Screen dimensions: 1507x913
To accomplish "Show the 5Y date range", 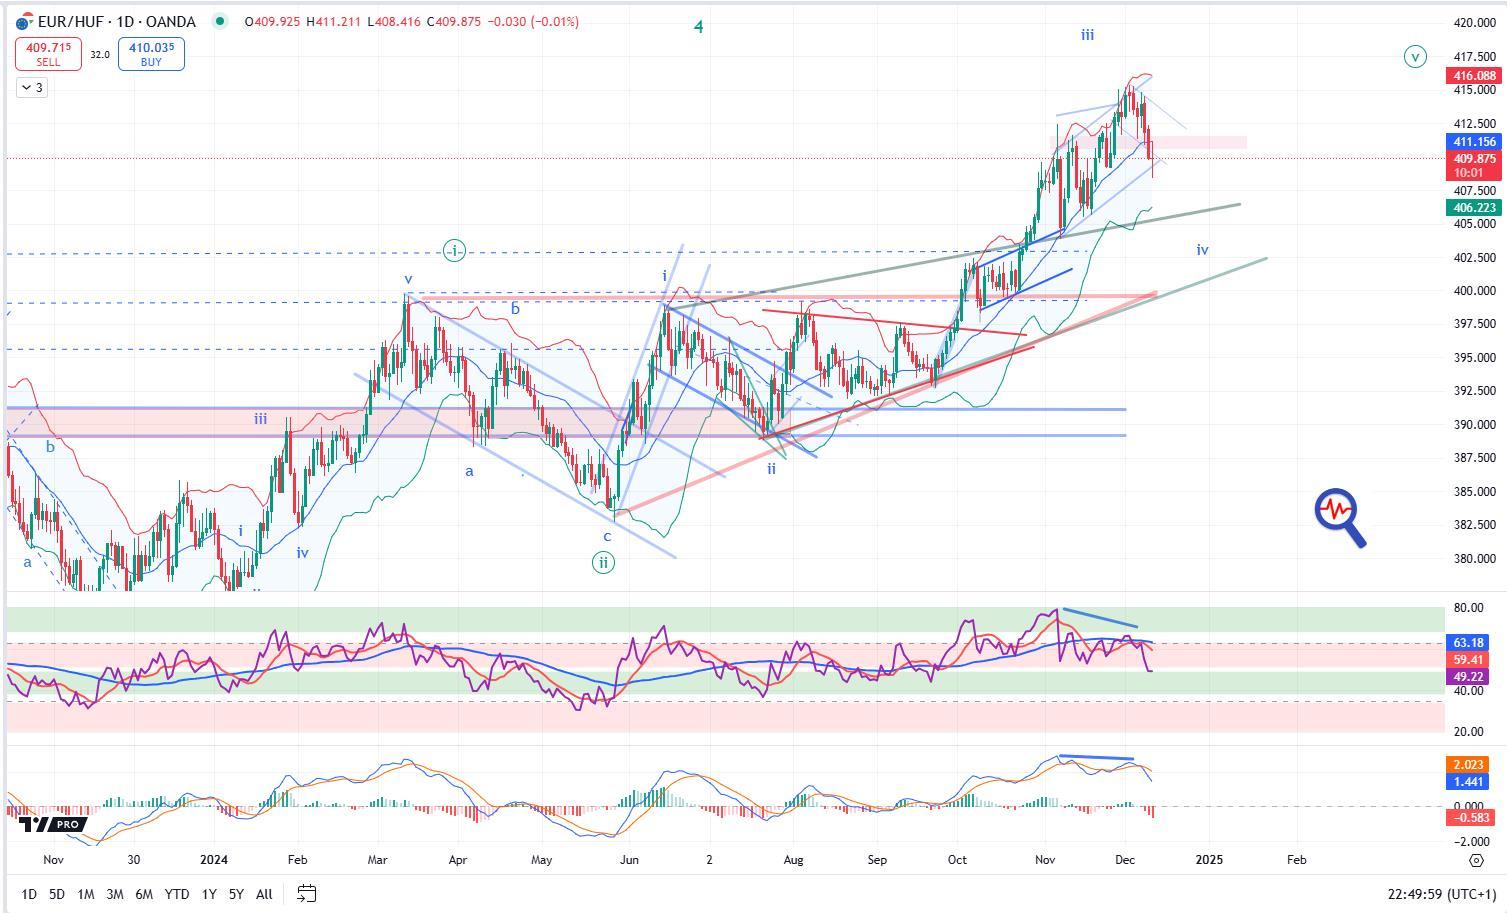I will click(x=236, y=894).
